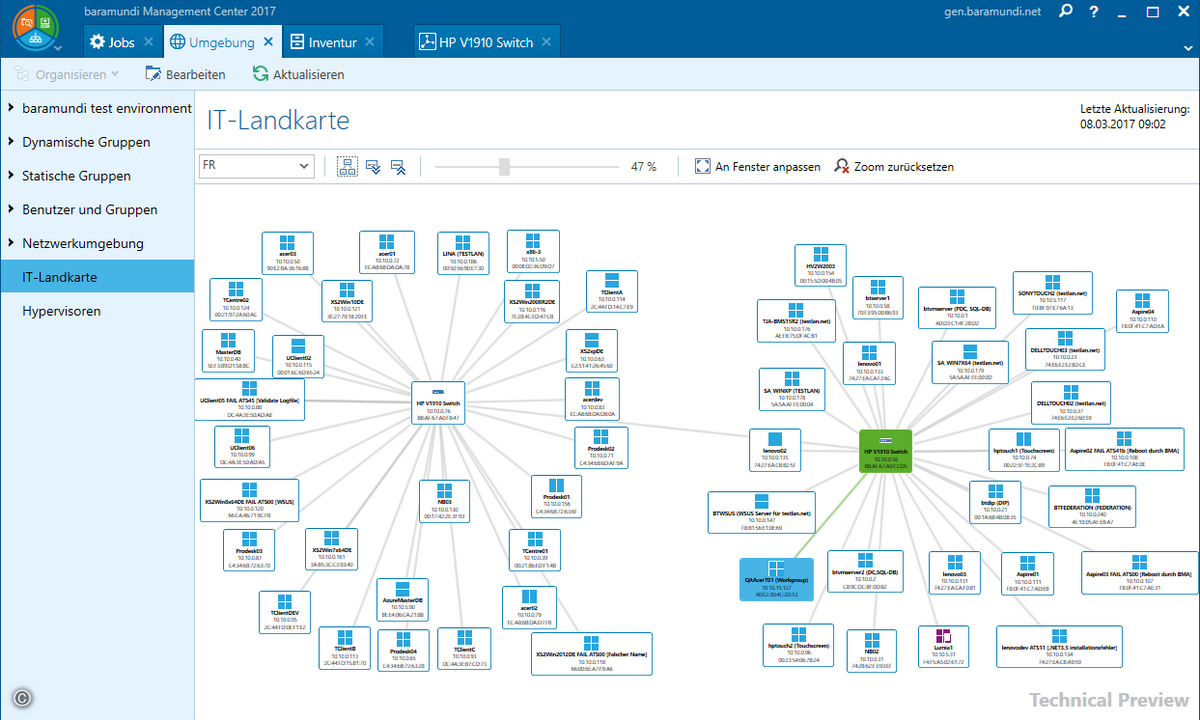
Task: Select the UClient06 node
Action: coord(242,447)
